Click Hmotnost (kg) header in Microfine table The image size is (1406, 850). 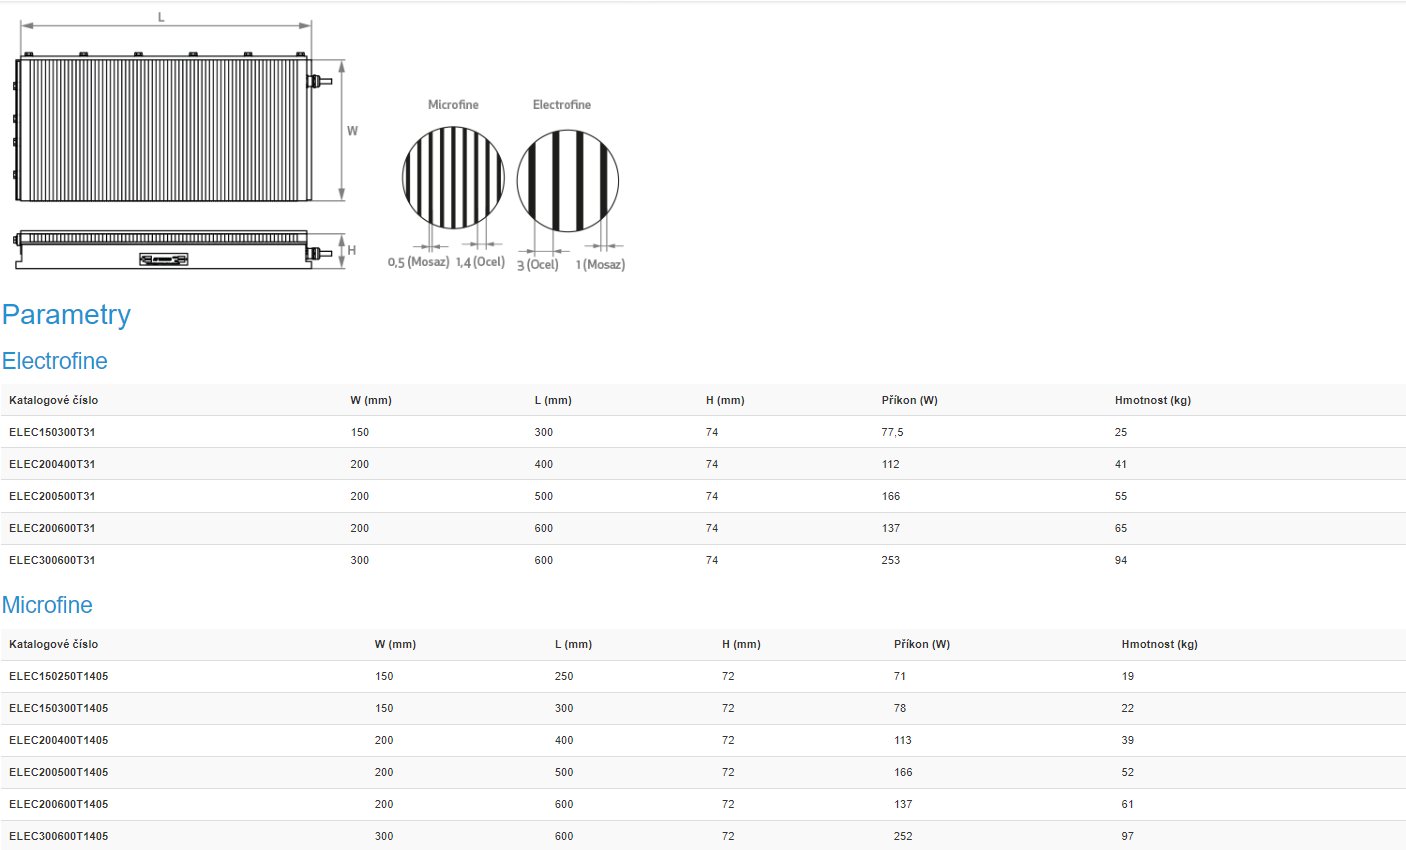pos(1159,644)
